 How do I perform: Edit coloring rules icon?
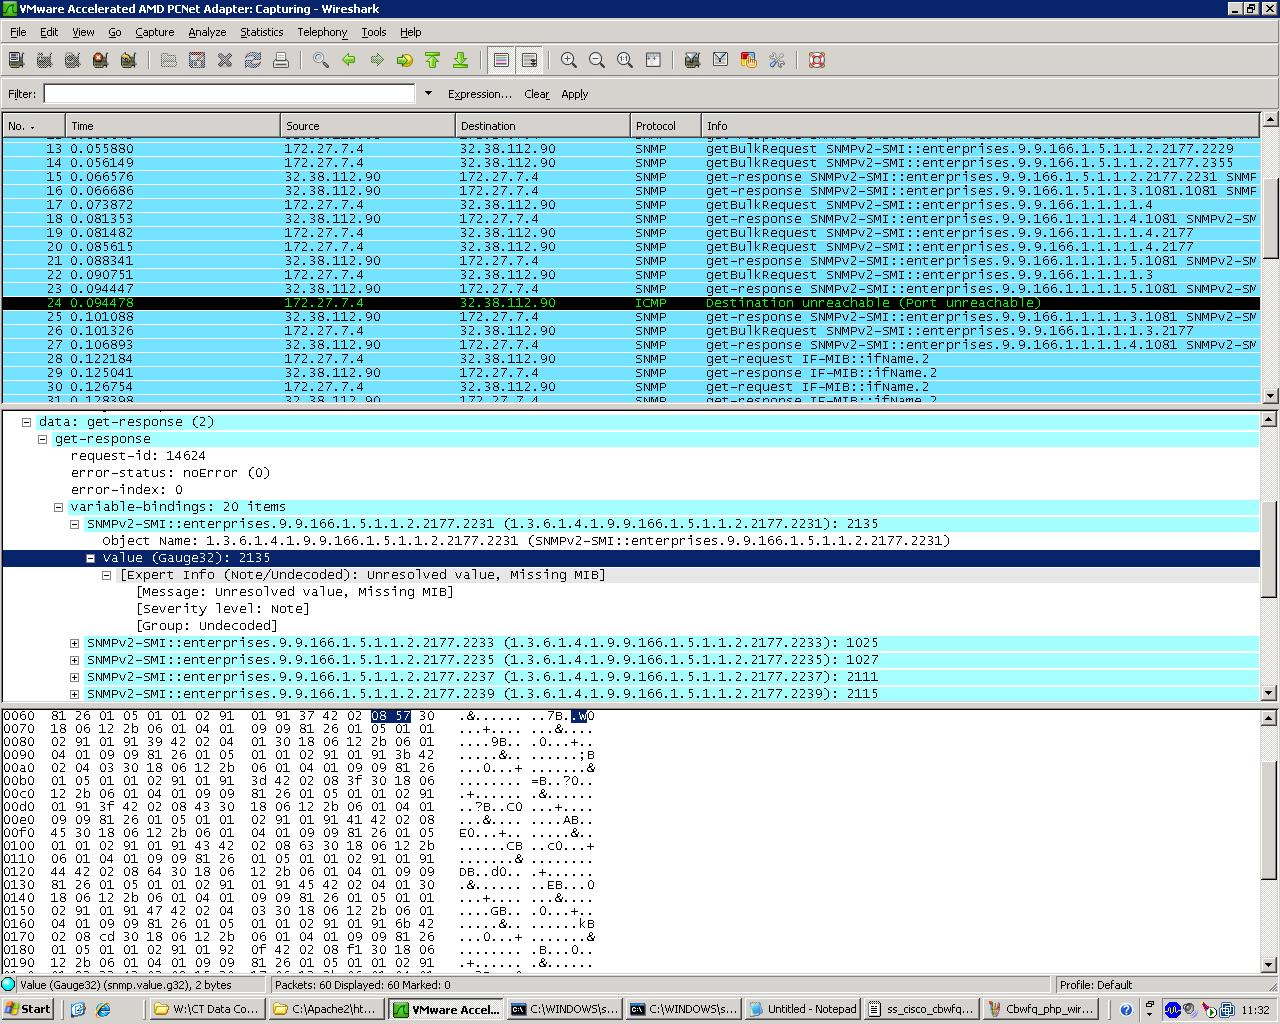(748, 60)
